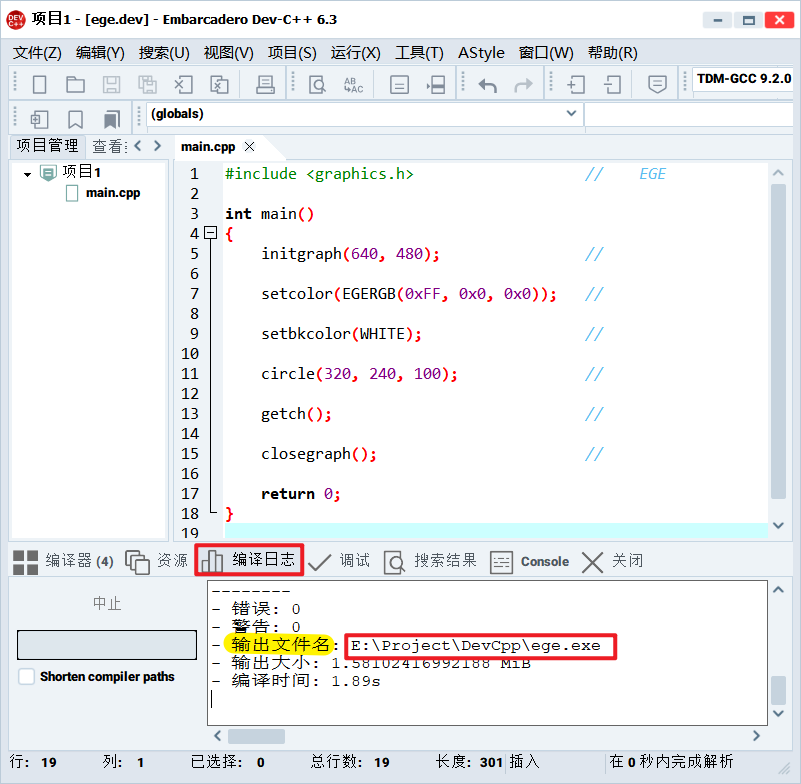Click the editor scroll down arrow
This screenshot has width=801, height=784.
pos(778,525)
